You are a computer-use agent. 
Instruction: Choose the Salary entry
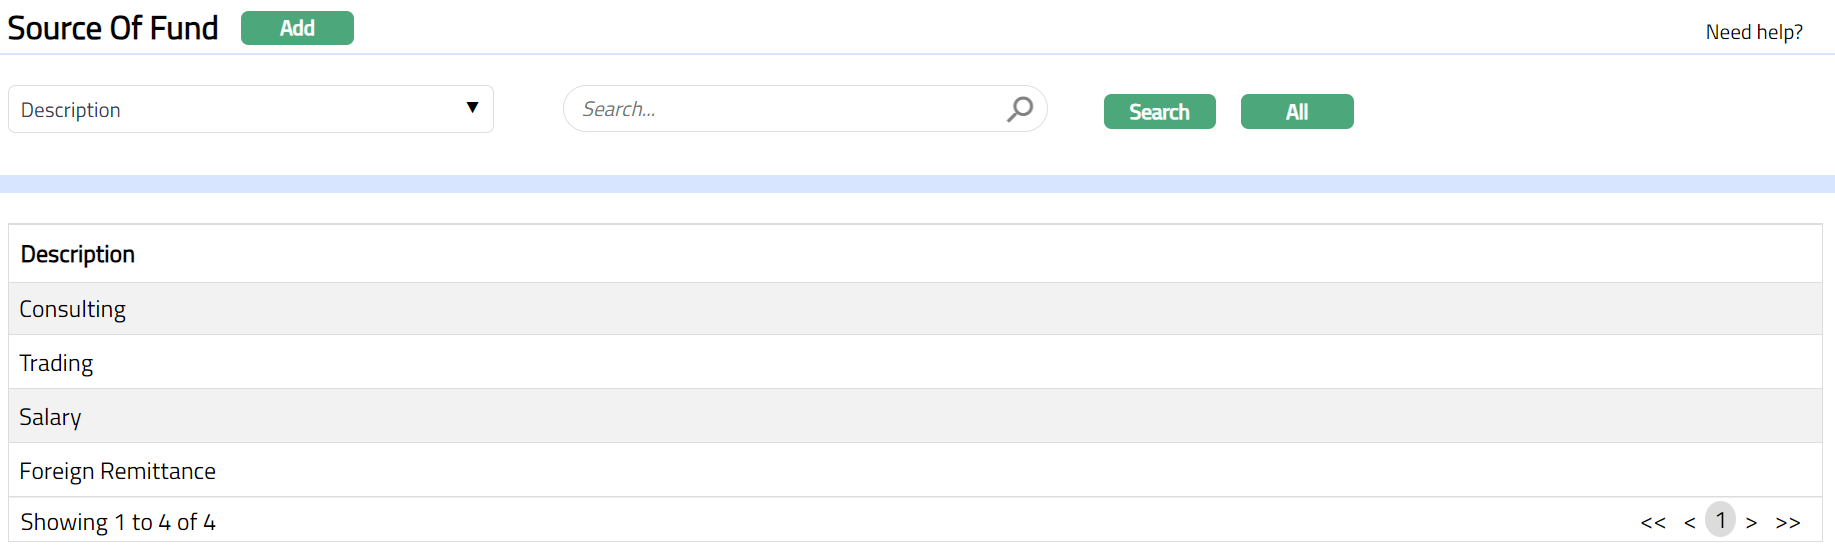(50, 417)
